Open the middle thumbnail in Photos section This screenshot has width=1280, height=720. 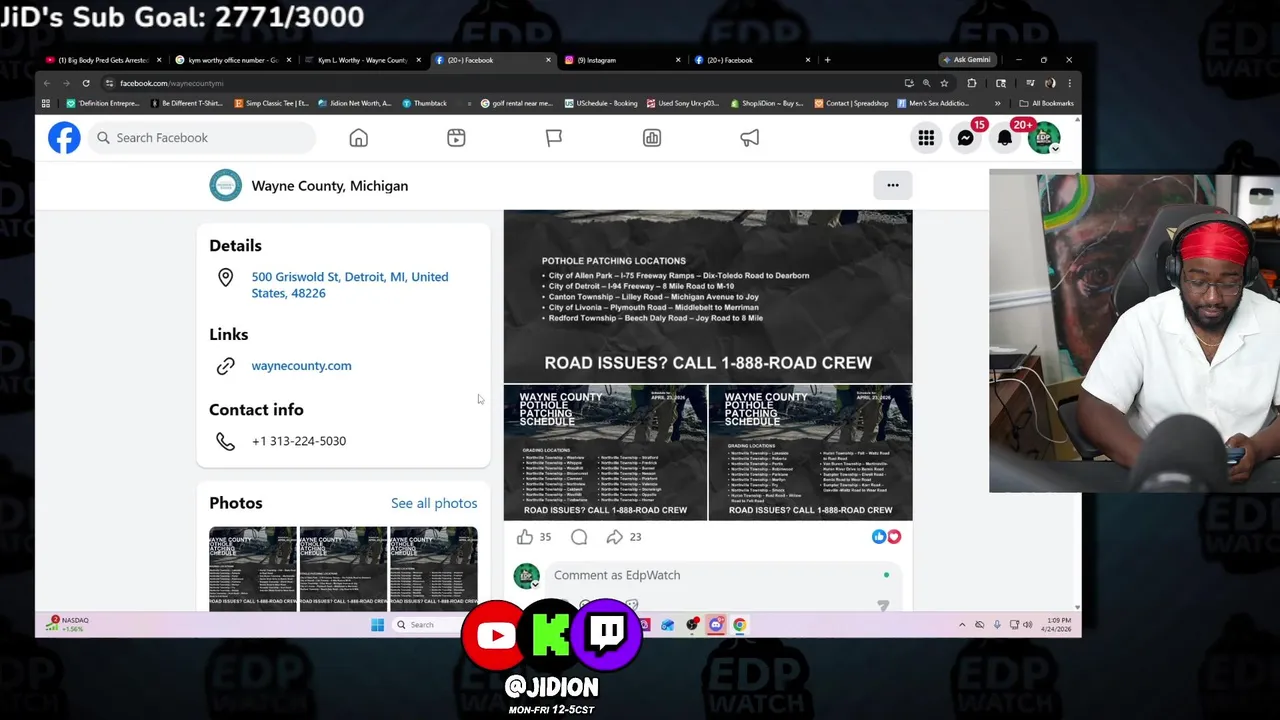(343, 568)
